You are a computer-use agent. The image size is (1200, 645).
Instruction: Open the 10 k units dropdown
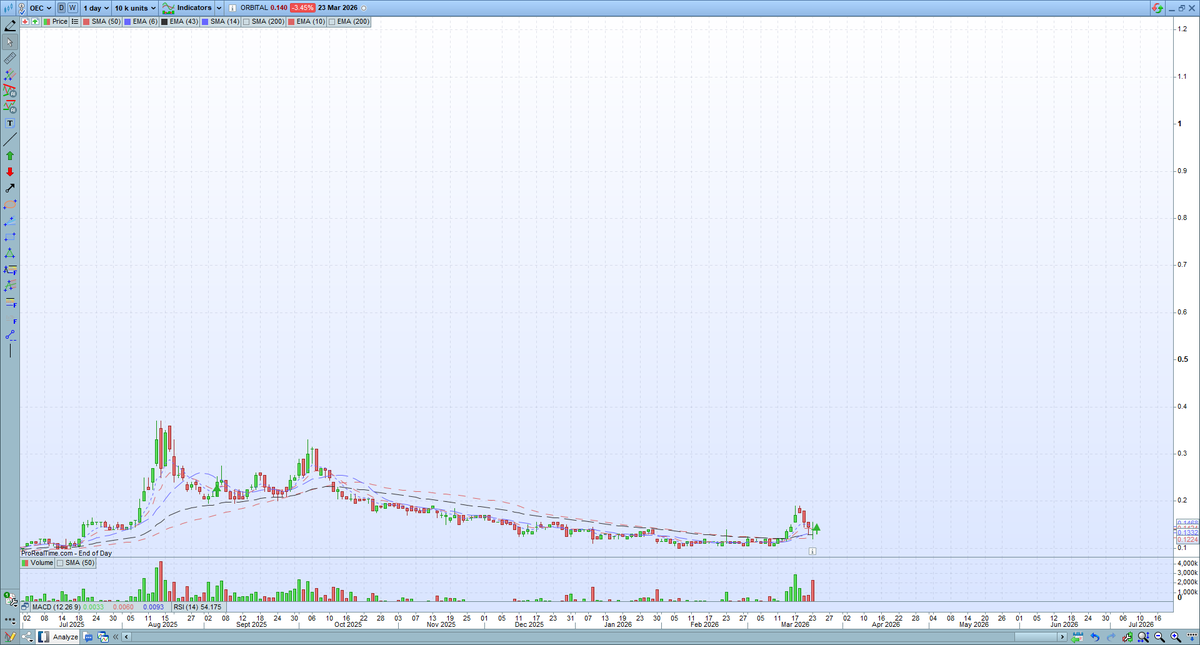click(135, 8)
